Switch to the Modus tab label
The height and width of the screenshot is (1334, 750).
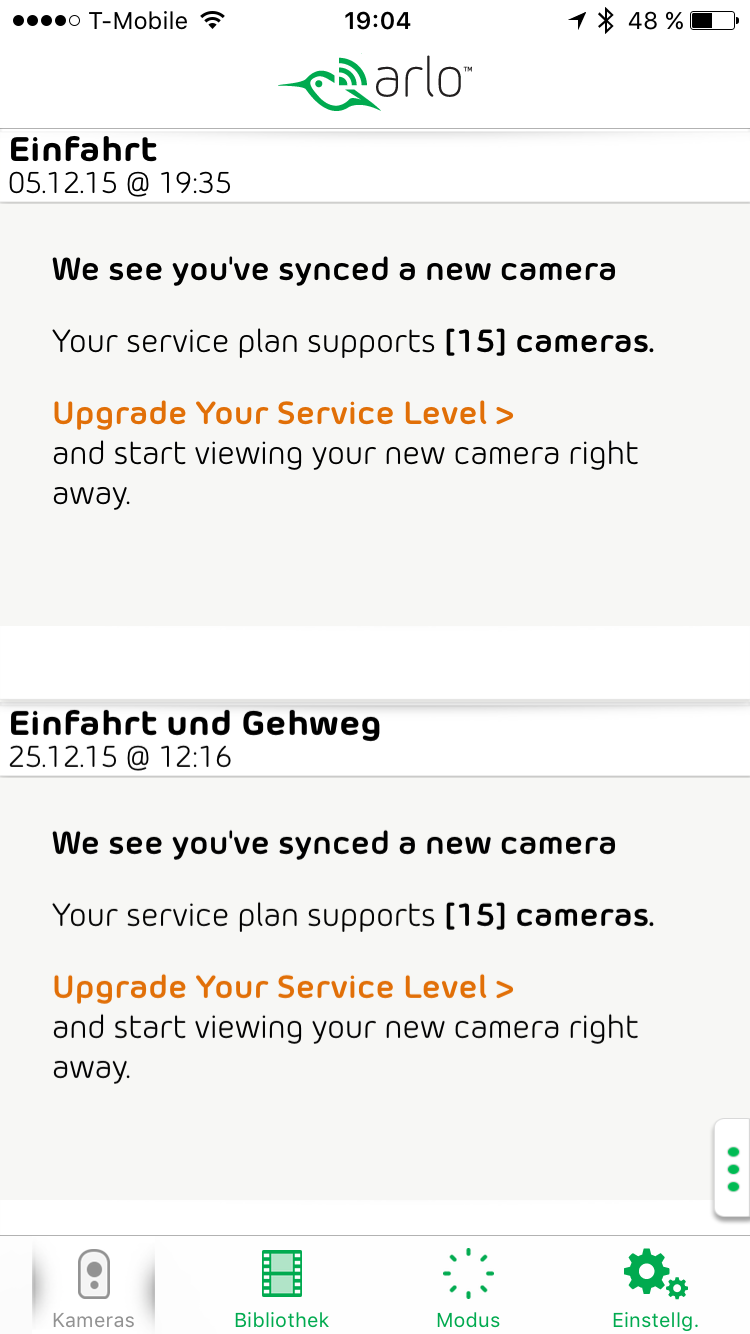pyautogui.click(x=468, y=1320)
